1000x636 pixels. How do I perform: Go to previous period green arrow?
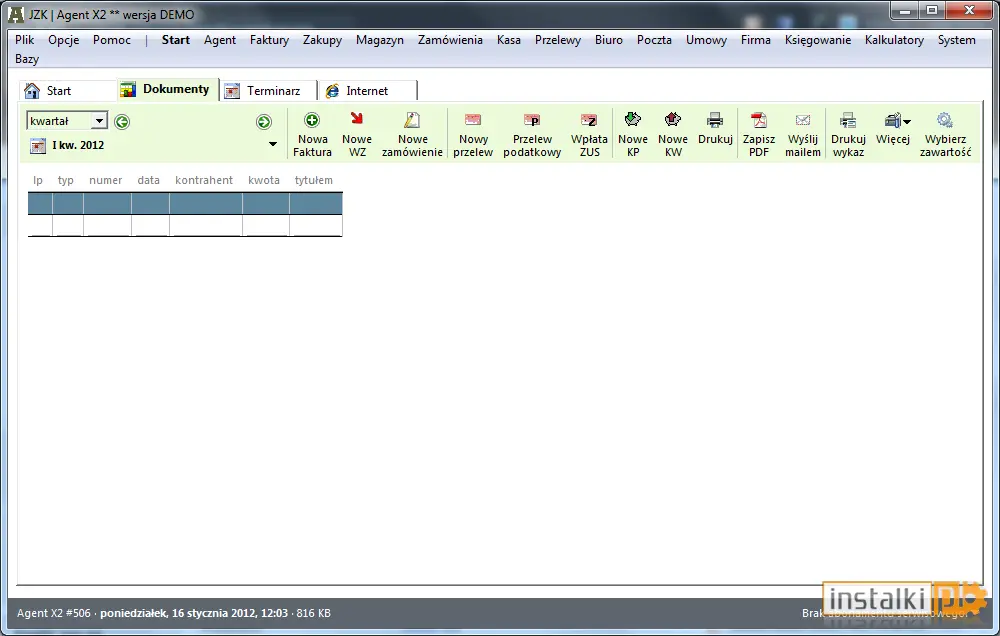[x=122, y=121]
